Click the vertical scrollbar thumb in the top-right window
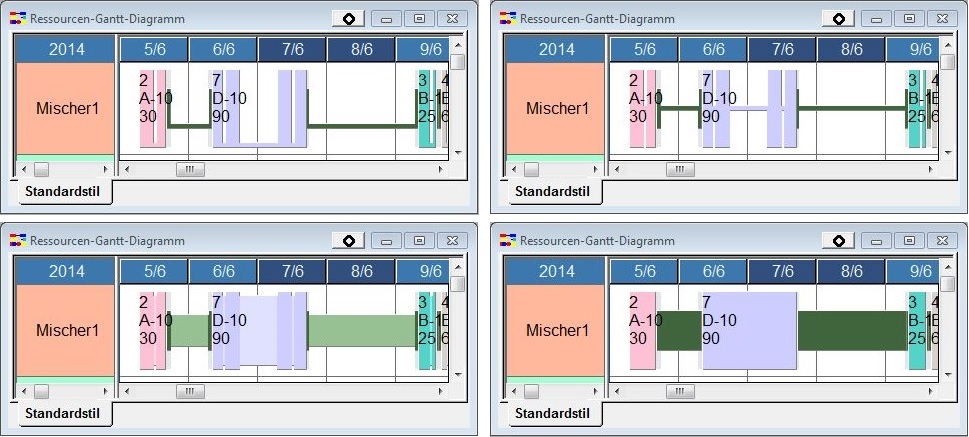Screen dimensions: 969x437 pos(948,62)
